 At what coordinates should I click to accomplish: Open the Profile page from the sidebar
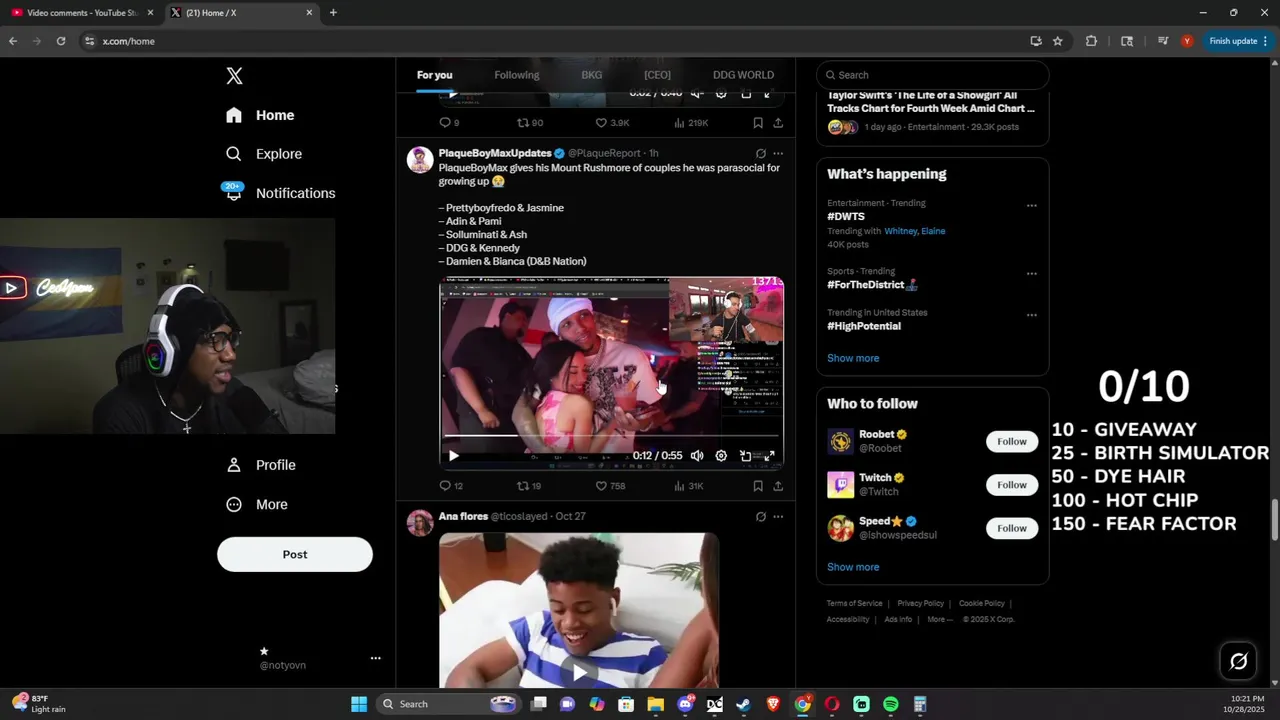click(x=262, y=465)
